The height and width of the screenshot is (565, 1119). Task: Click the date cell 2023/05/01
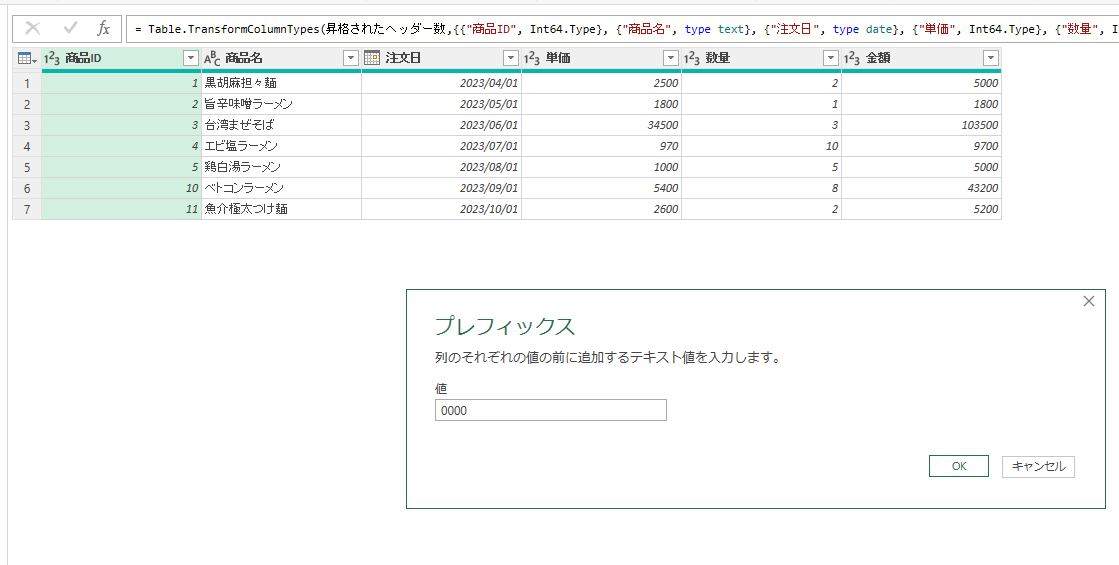(x=441, y=104)
